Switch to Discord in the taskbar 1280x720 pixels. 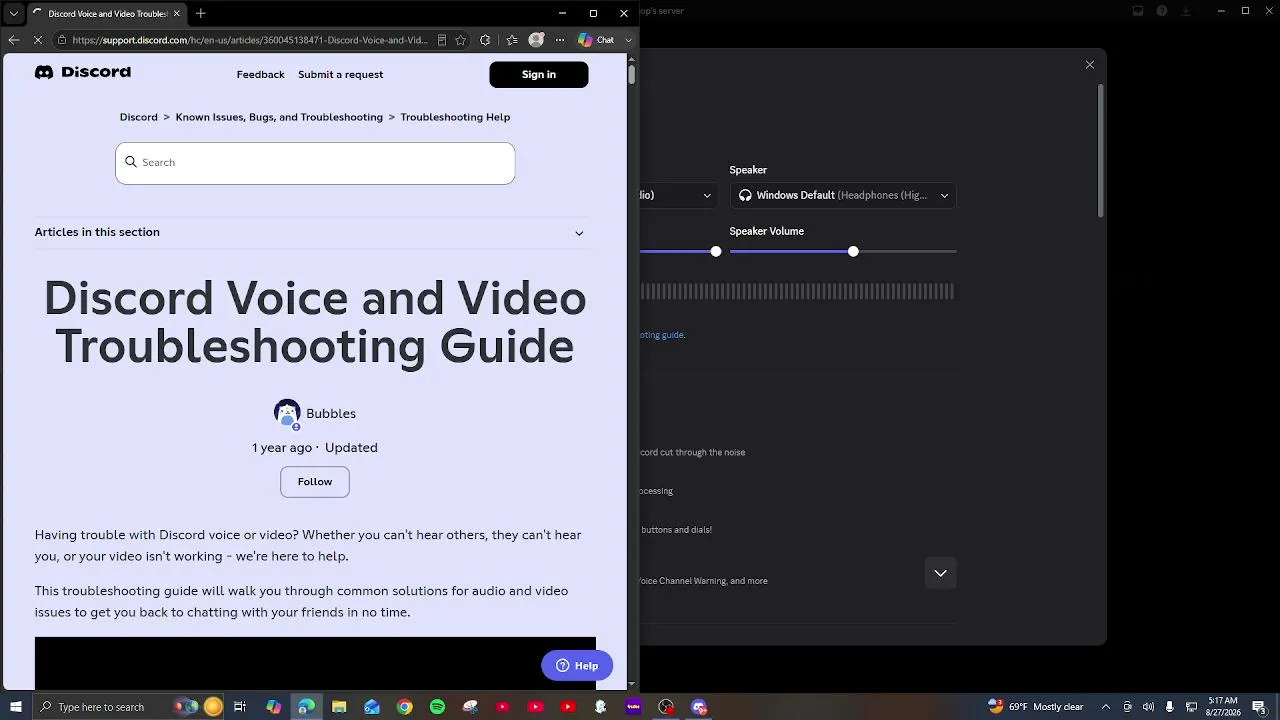(699, 707)
